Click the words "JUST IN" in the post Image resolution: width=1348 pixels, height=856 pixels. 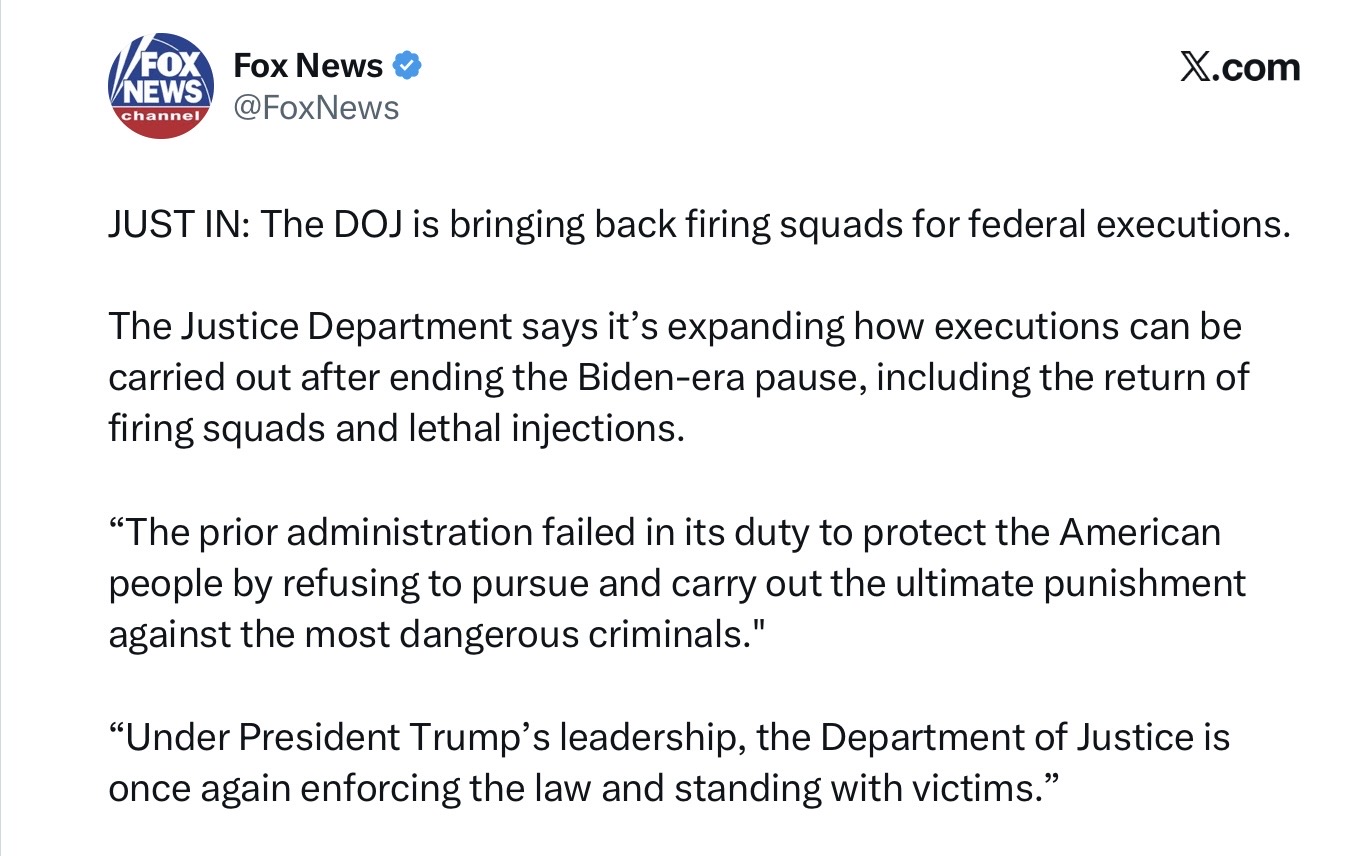tap(177, 225)
